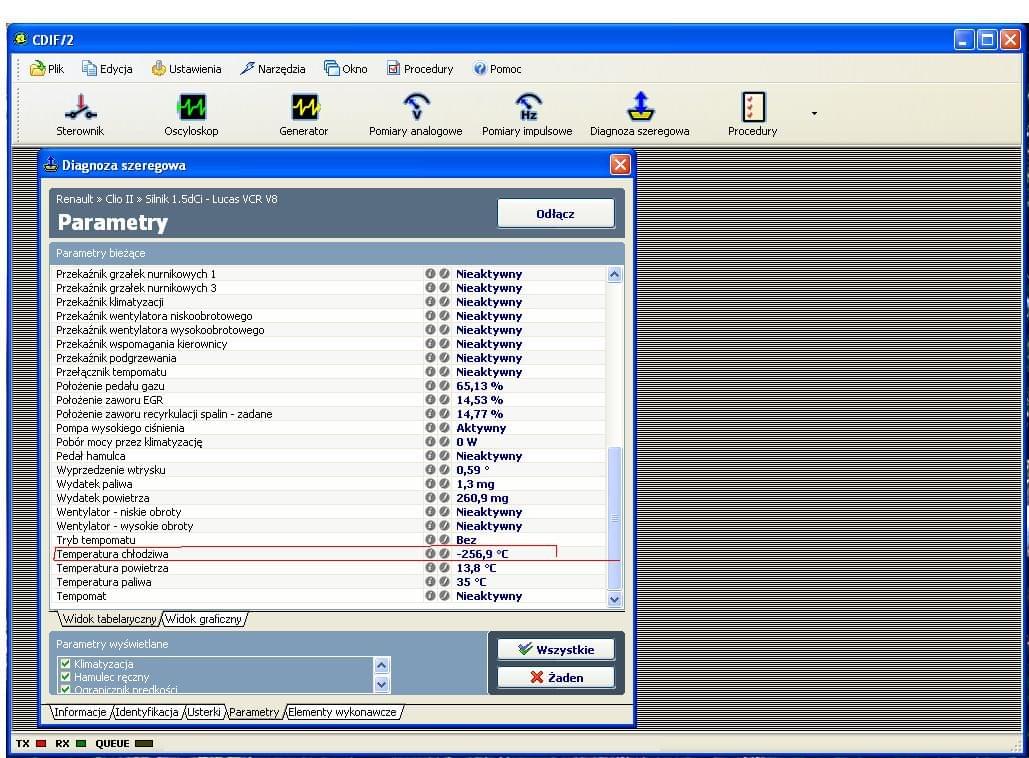Click the Renault Clio II breadcrumb text

coord(167,199)
